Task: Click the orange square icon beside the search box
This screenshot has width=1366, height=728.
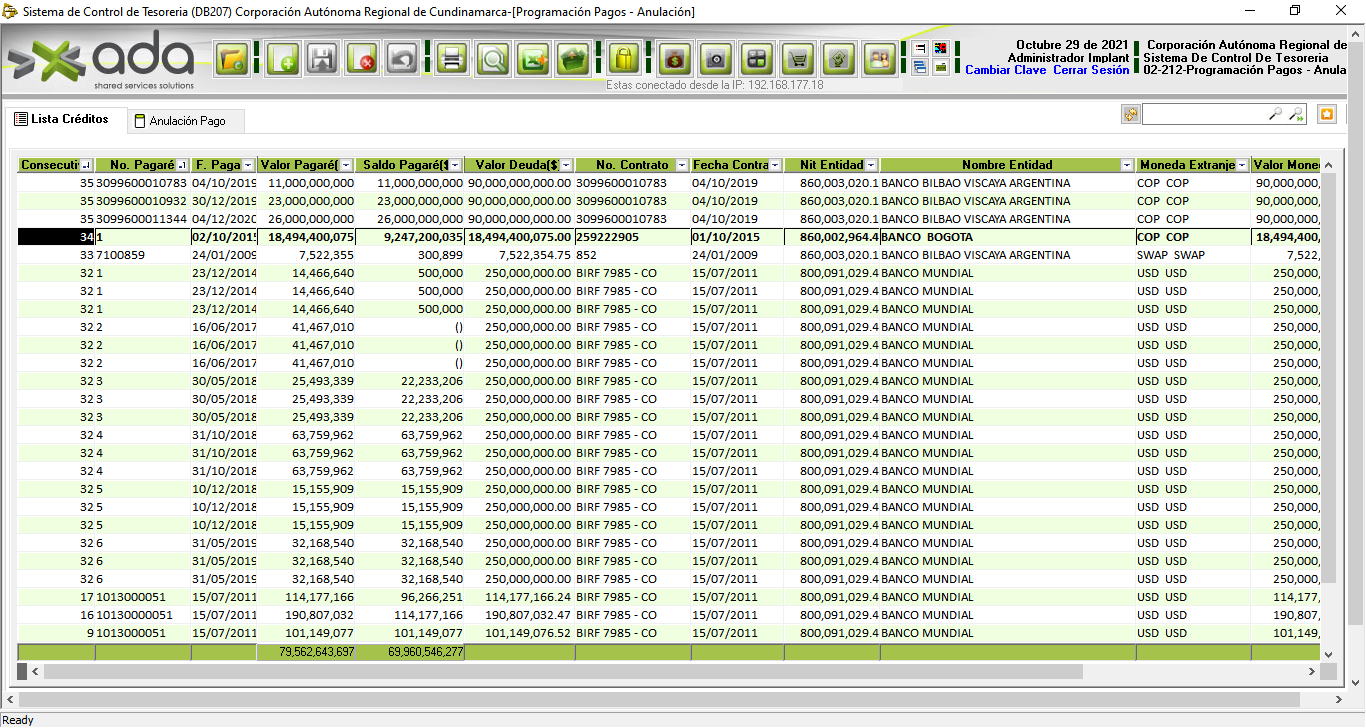Action: point(1327,114)
